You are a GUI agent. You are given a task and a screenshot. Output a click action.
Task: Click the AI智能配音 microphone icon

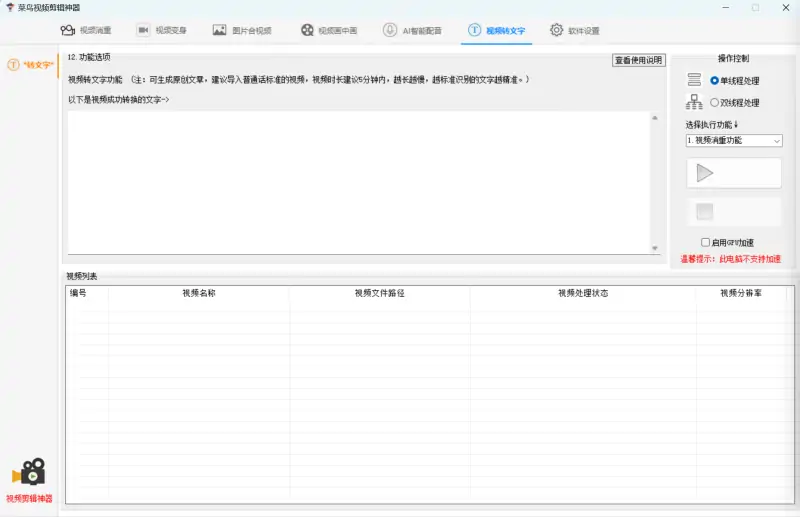(x=389, y=30)
